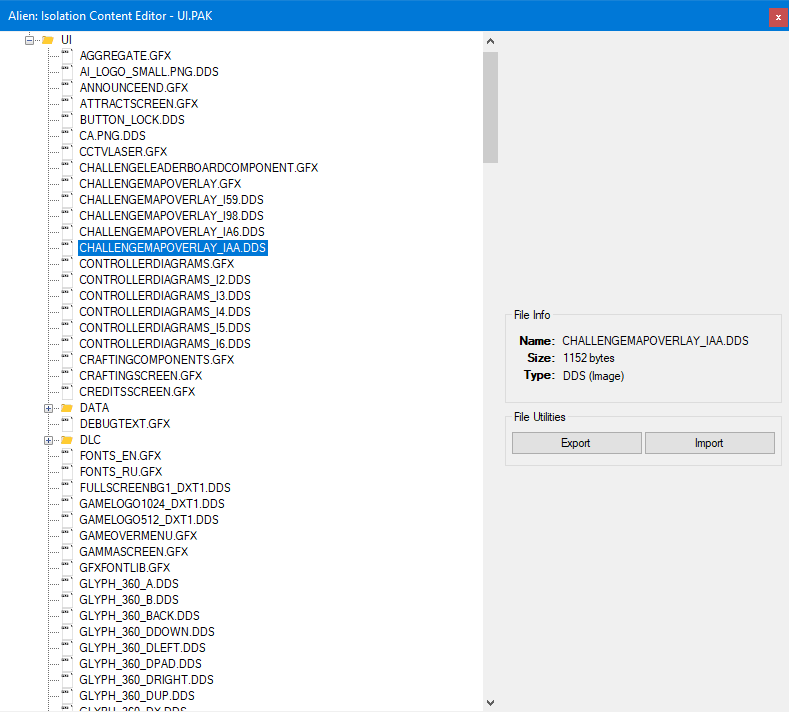Image resolution: width=789 pixels, height=712 pixels.
Task: Select GLYPH_360_DRIGHT.DDS file
Action: (146, 680)
